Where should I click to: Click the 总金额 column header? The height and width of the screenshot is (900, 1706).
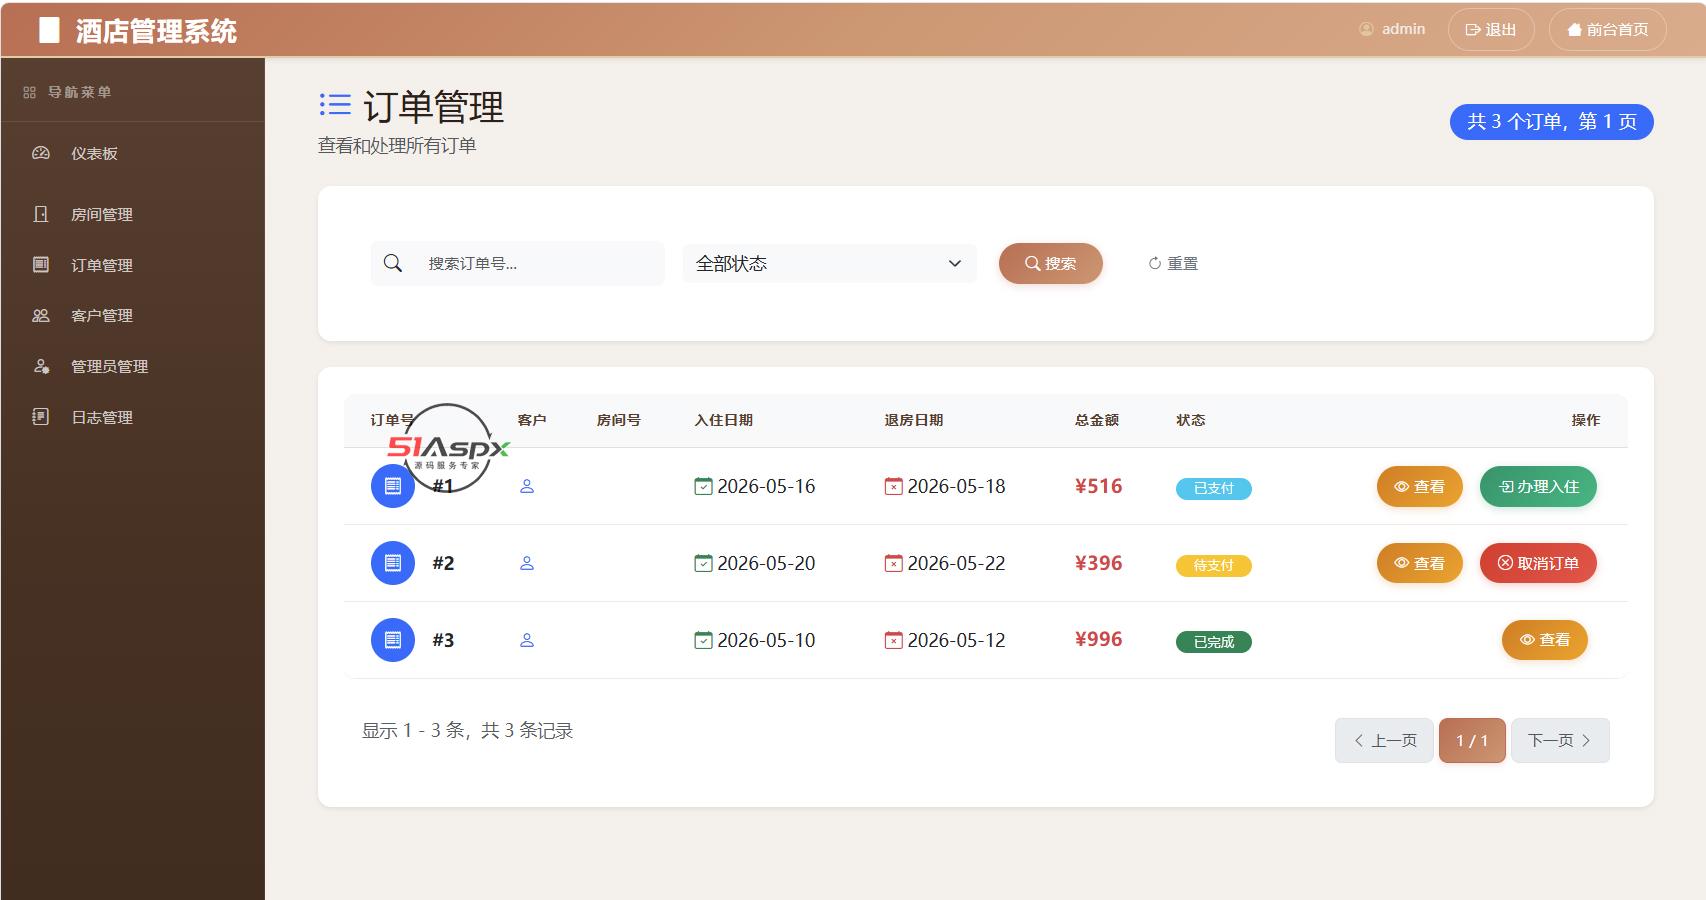point(1096,420)
